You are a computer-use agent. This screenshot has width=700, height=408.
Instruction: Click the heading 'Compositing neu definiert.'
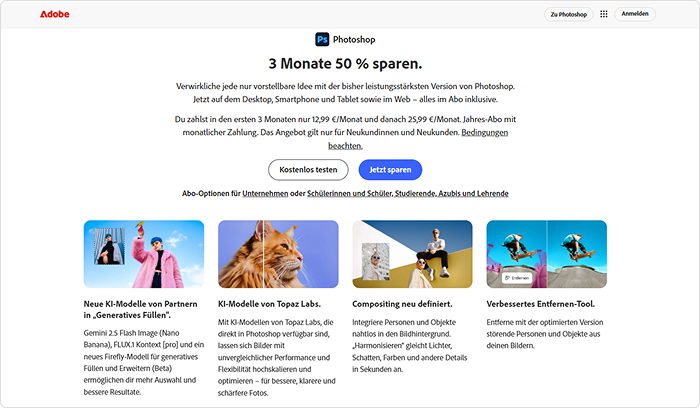[402, 304]
